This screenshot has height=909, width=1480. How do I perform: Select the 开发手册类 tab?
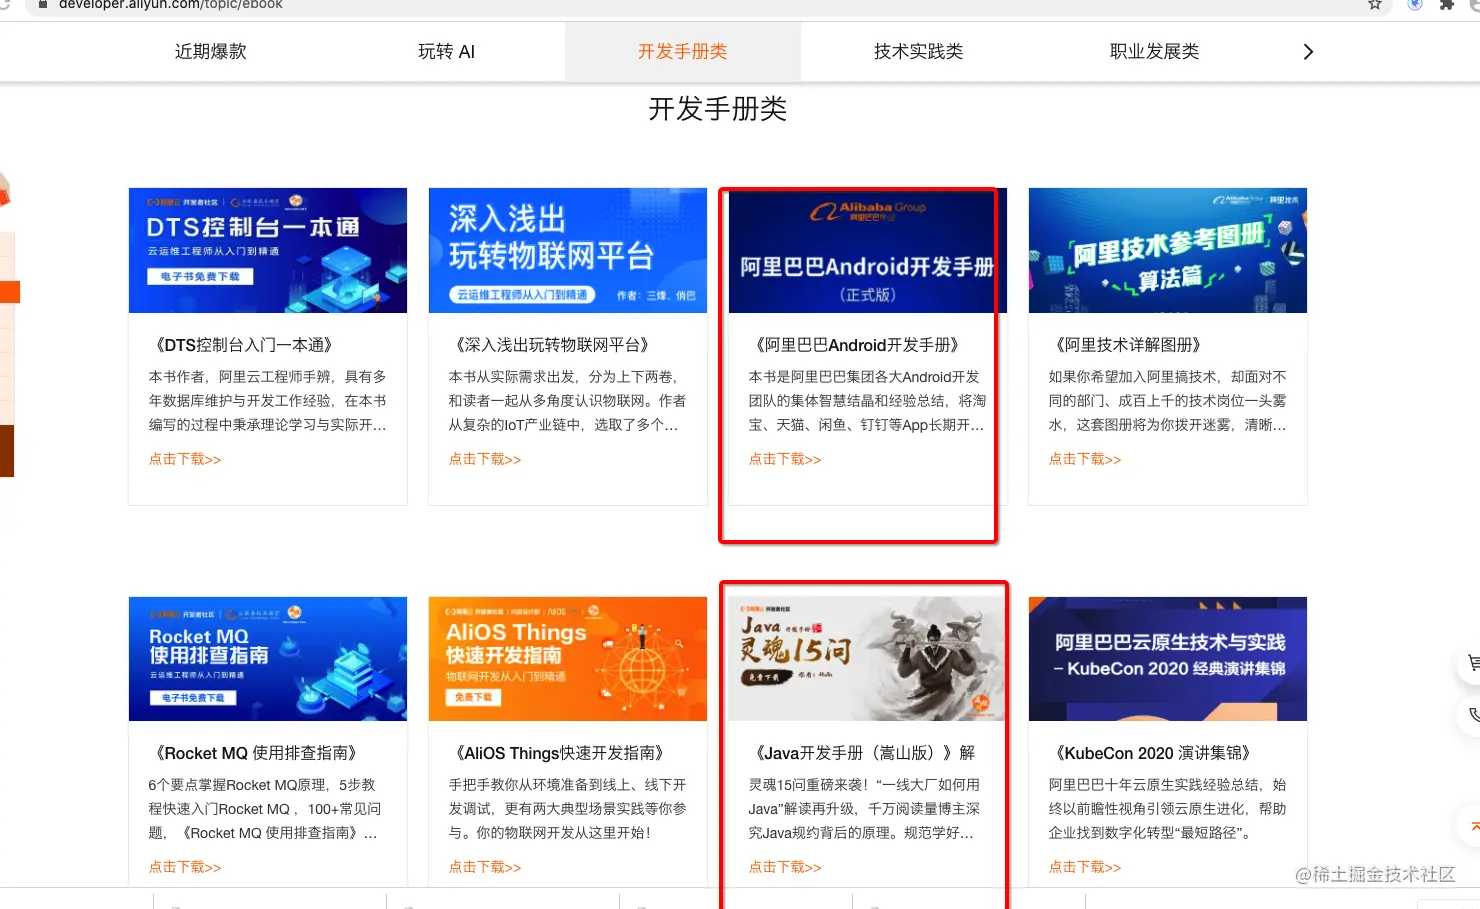tap(683, 52)
